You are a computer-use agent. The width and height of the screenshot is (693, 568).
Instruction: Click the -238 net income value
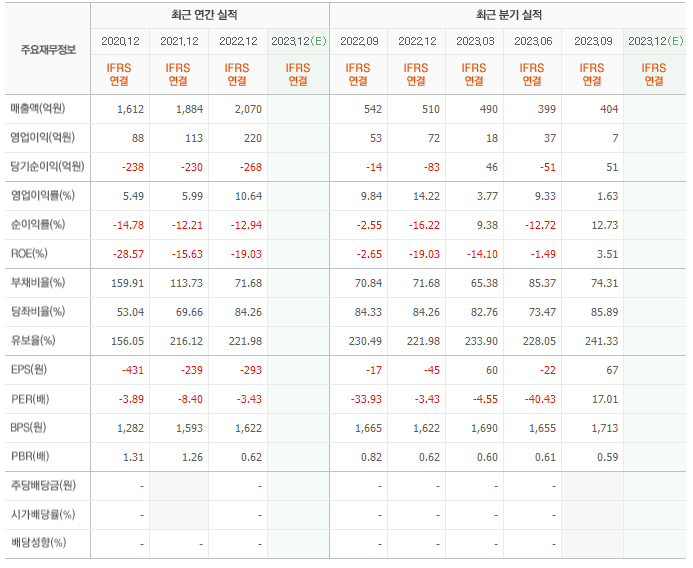tap(133, 167)
